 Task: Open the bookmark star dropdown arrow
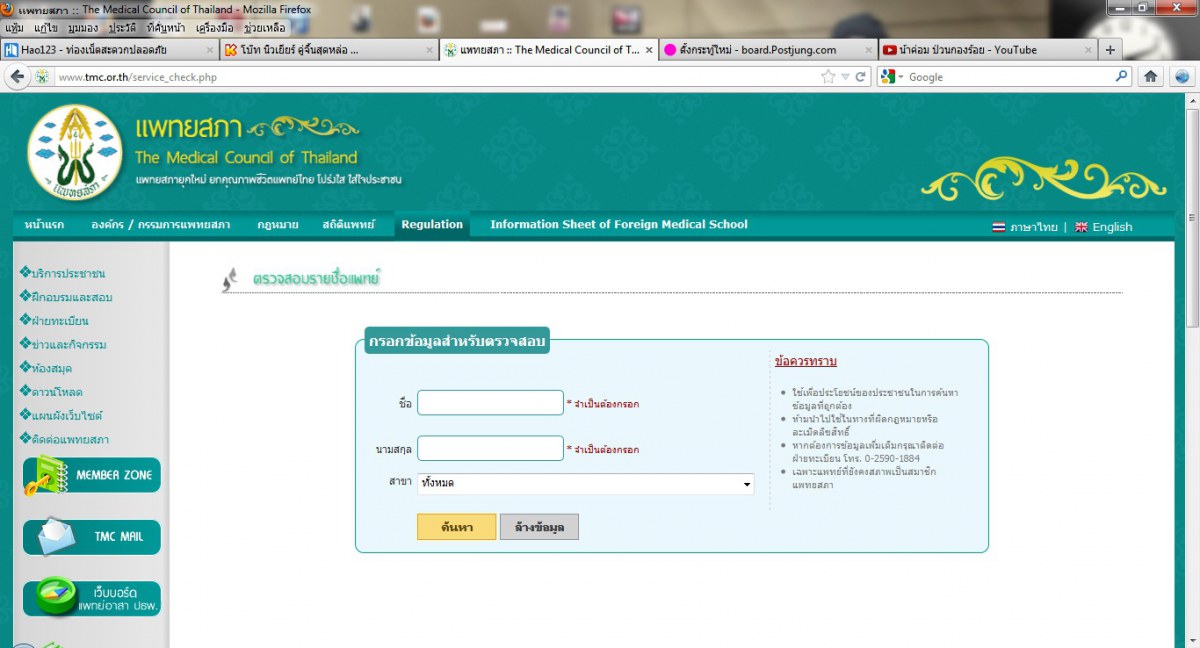click(844, 77)
